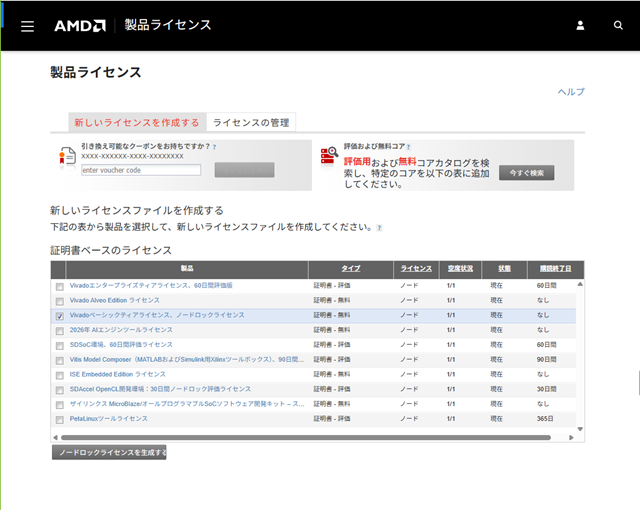
Task: Sort table by ライセンス column header
Action: pos(416,268)
